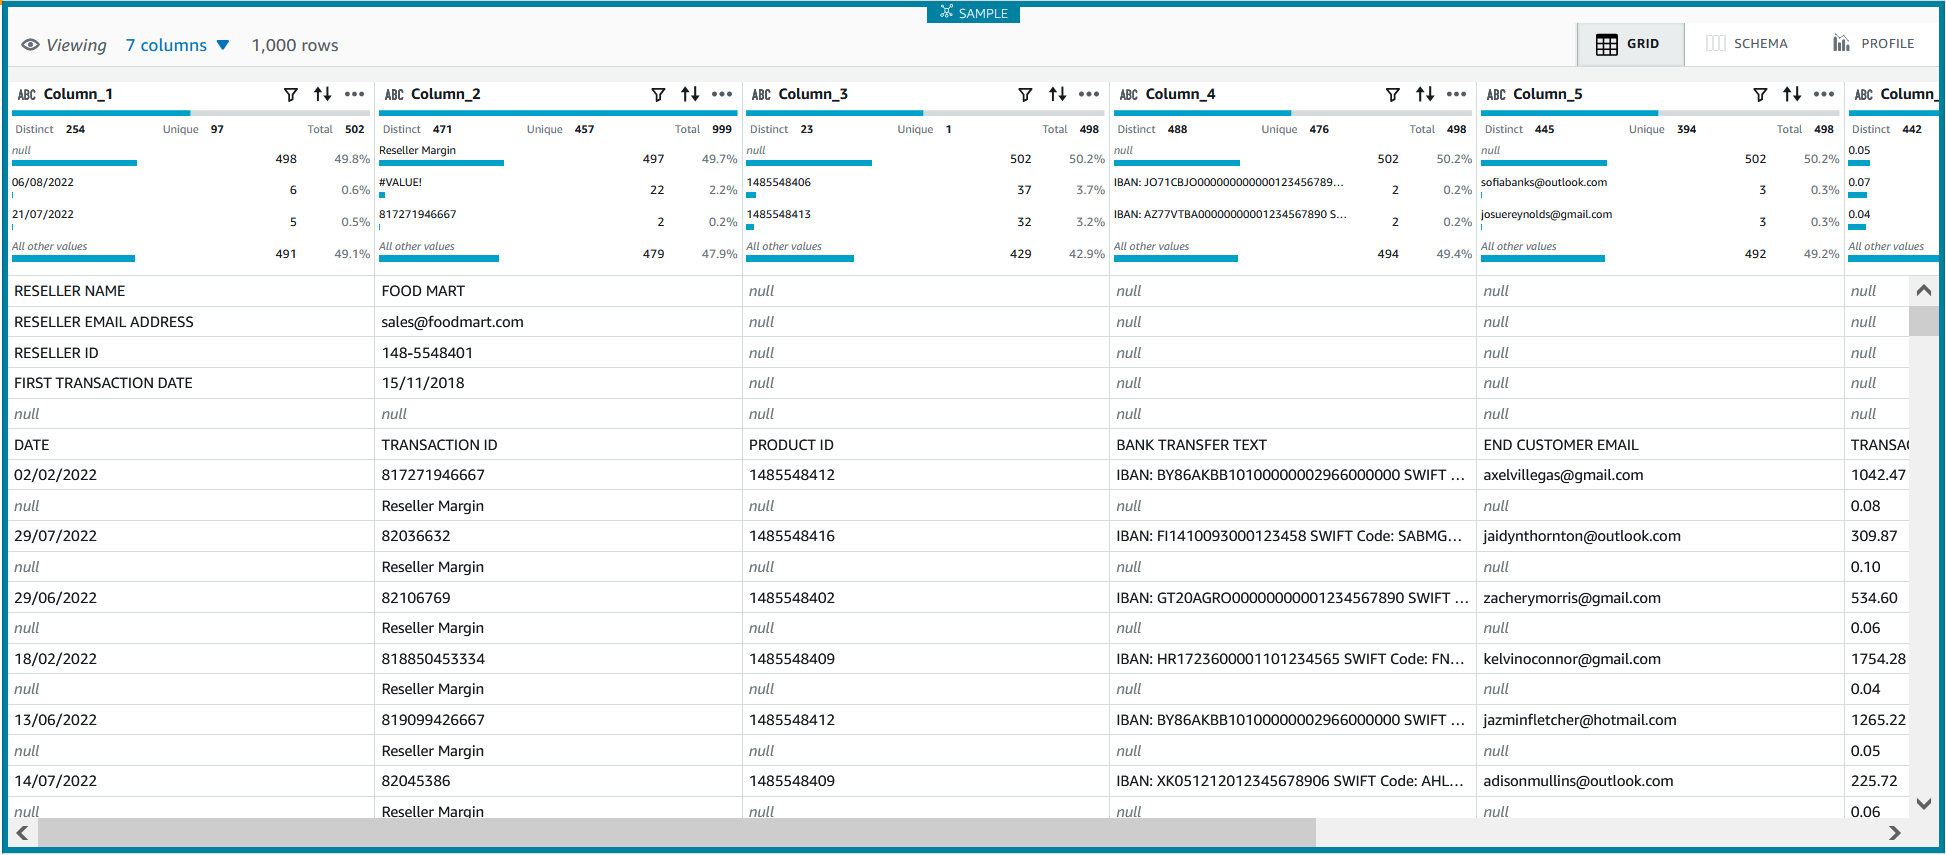Open the filter for Column_3
The width and height of the screenshot is (1946, 855).
click(x=1025, y=94)
